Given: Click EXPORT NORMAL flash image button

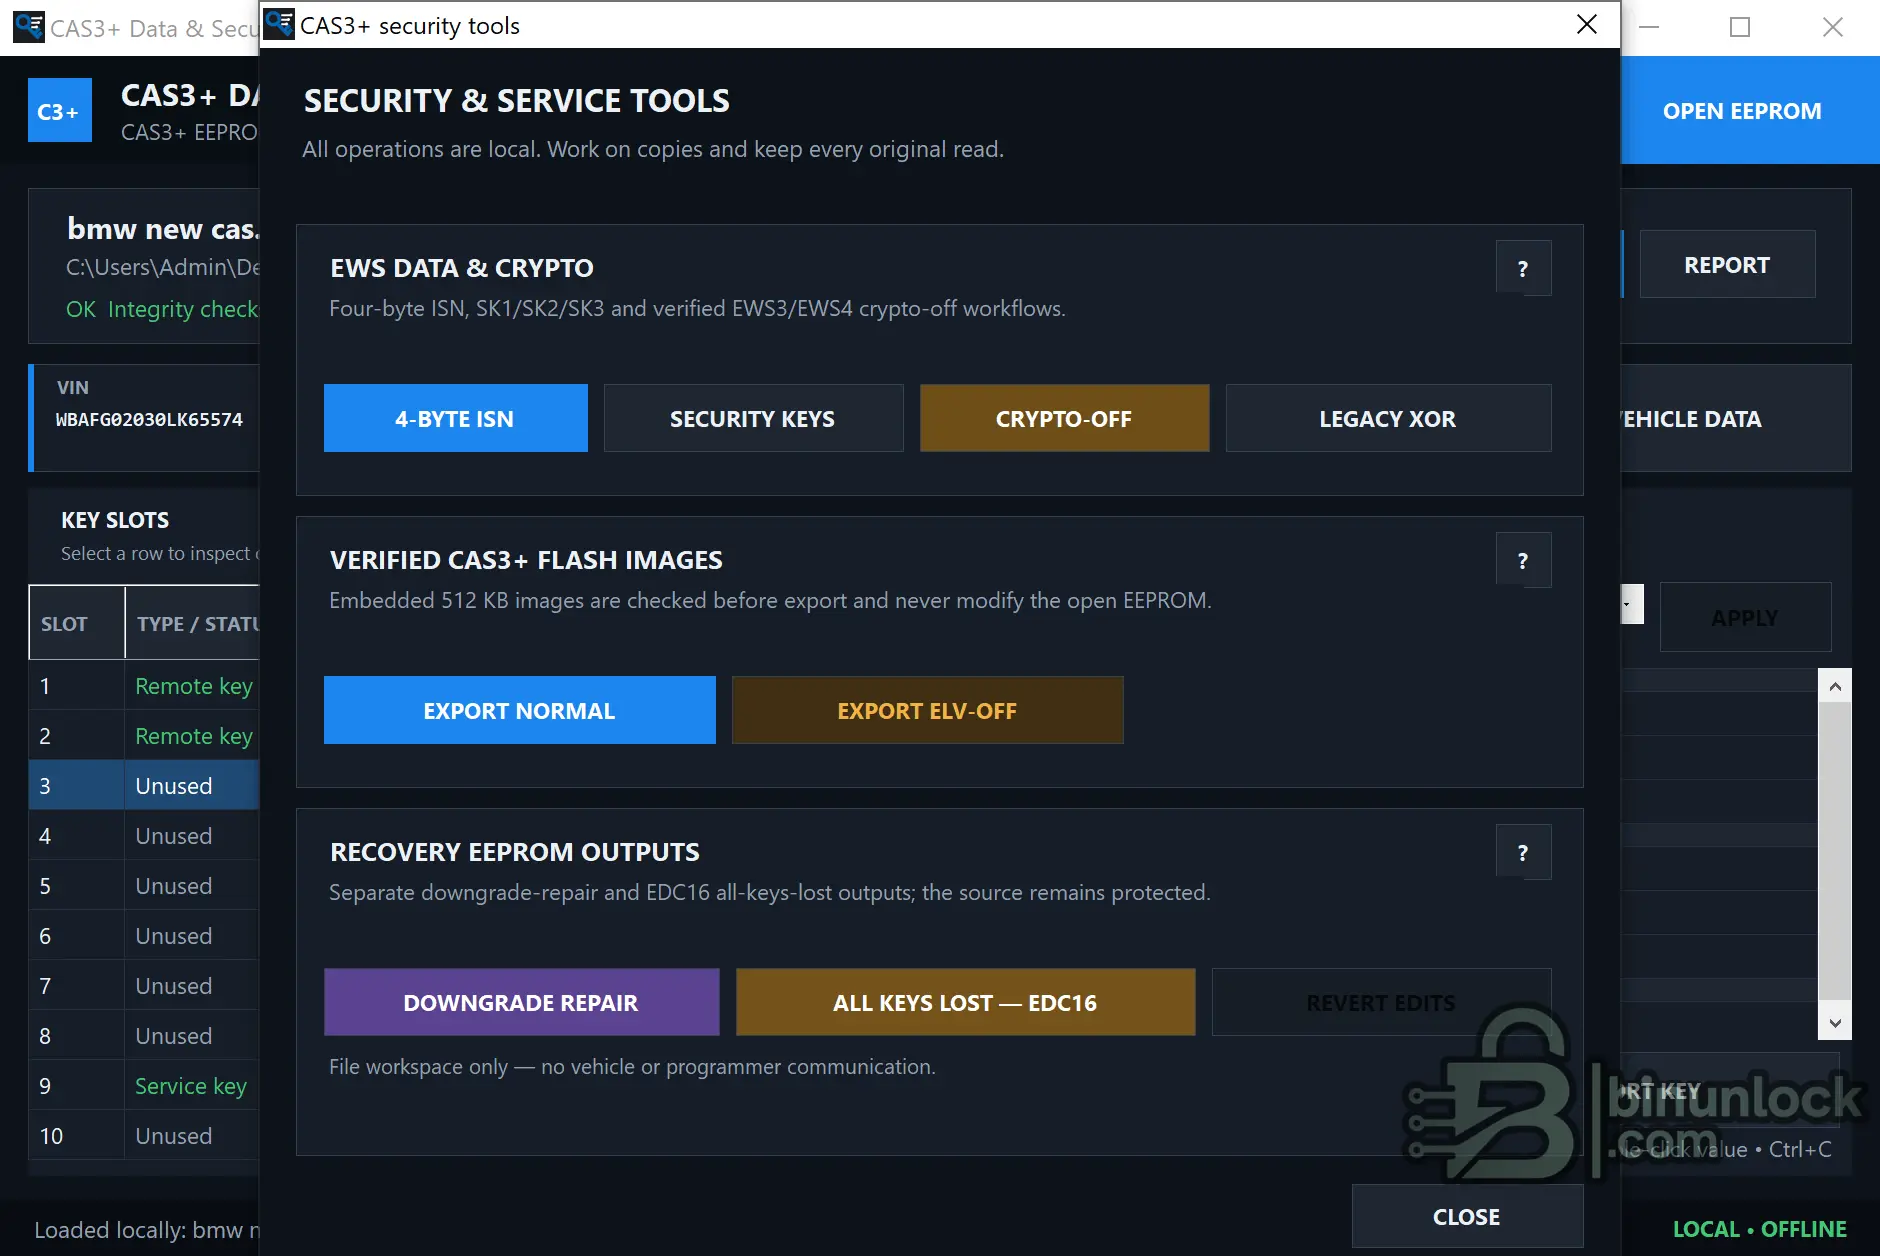Looking at the screenshot, I should click(x=520, y=710).
